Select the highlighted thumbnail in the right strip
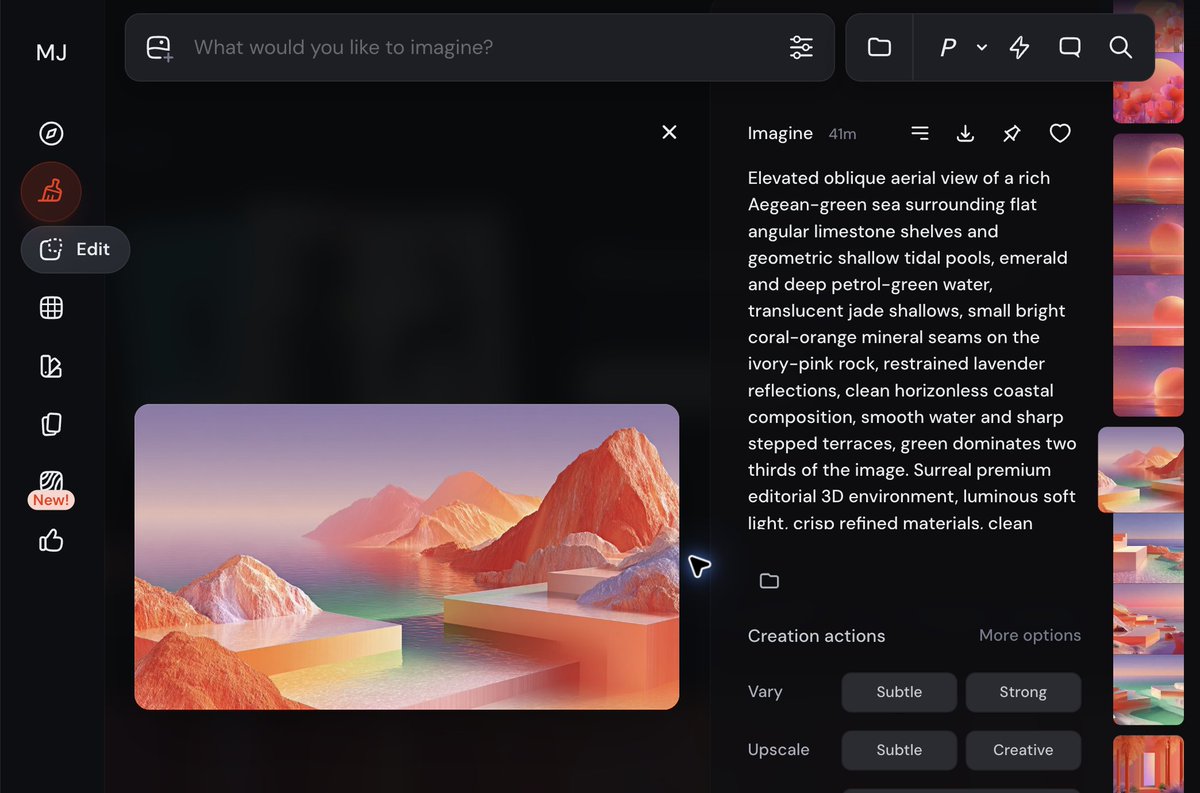Viewport: 1200px width, 793px height. tap(1141, 470)
